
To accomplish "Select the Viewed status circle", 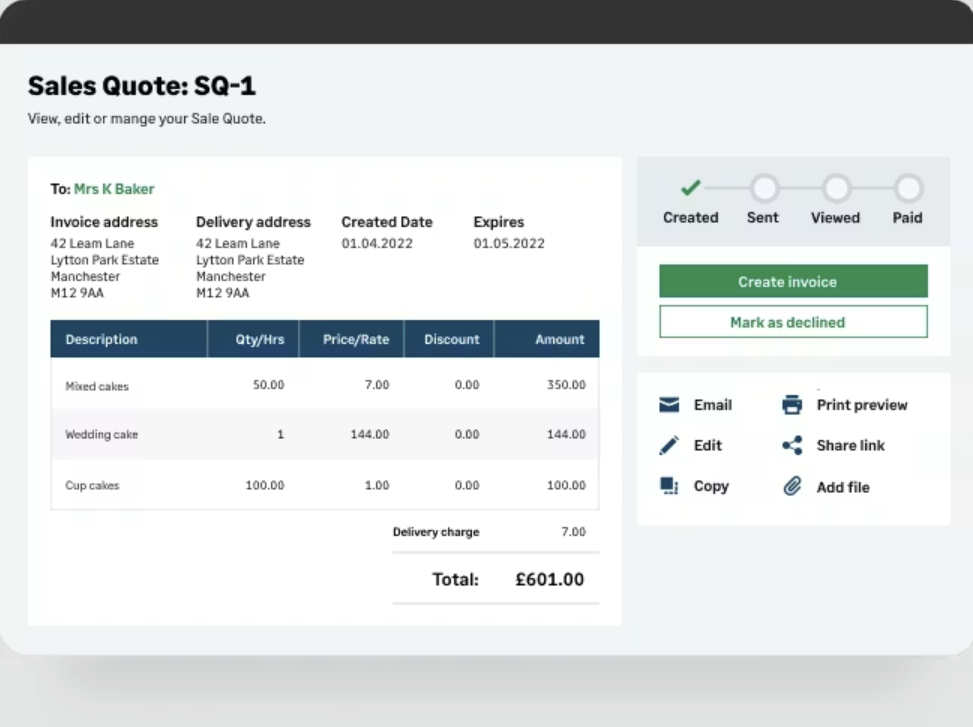I will point(836,188).
